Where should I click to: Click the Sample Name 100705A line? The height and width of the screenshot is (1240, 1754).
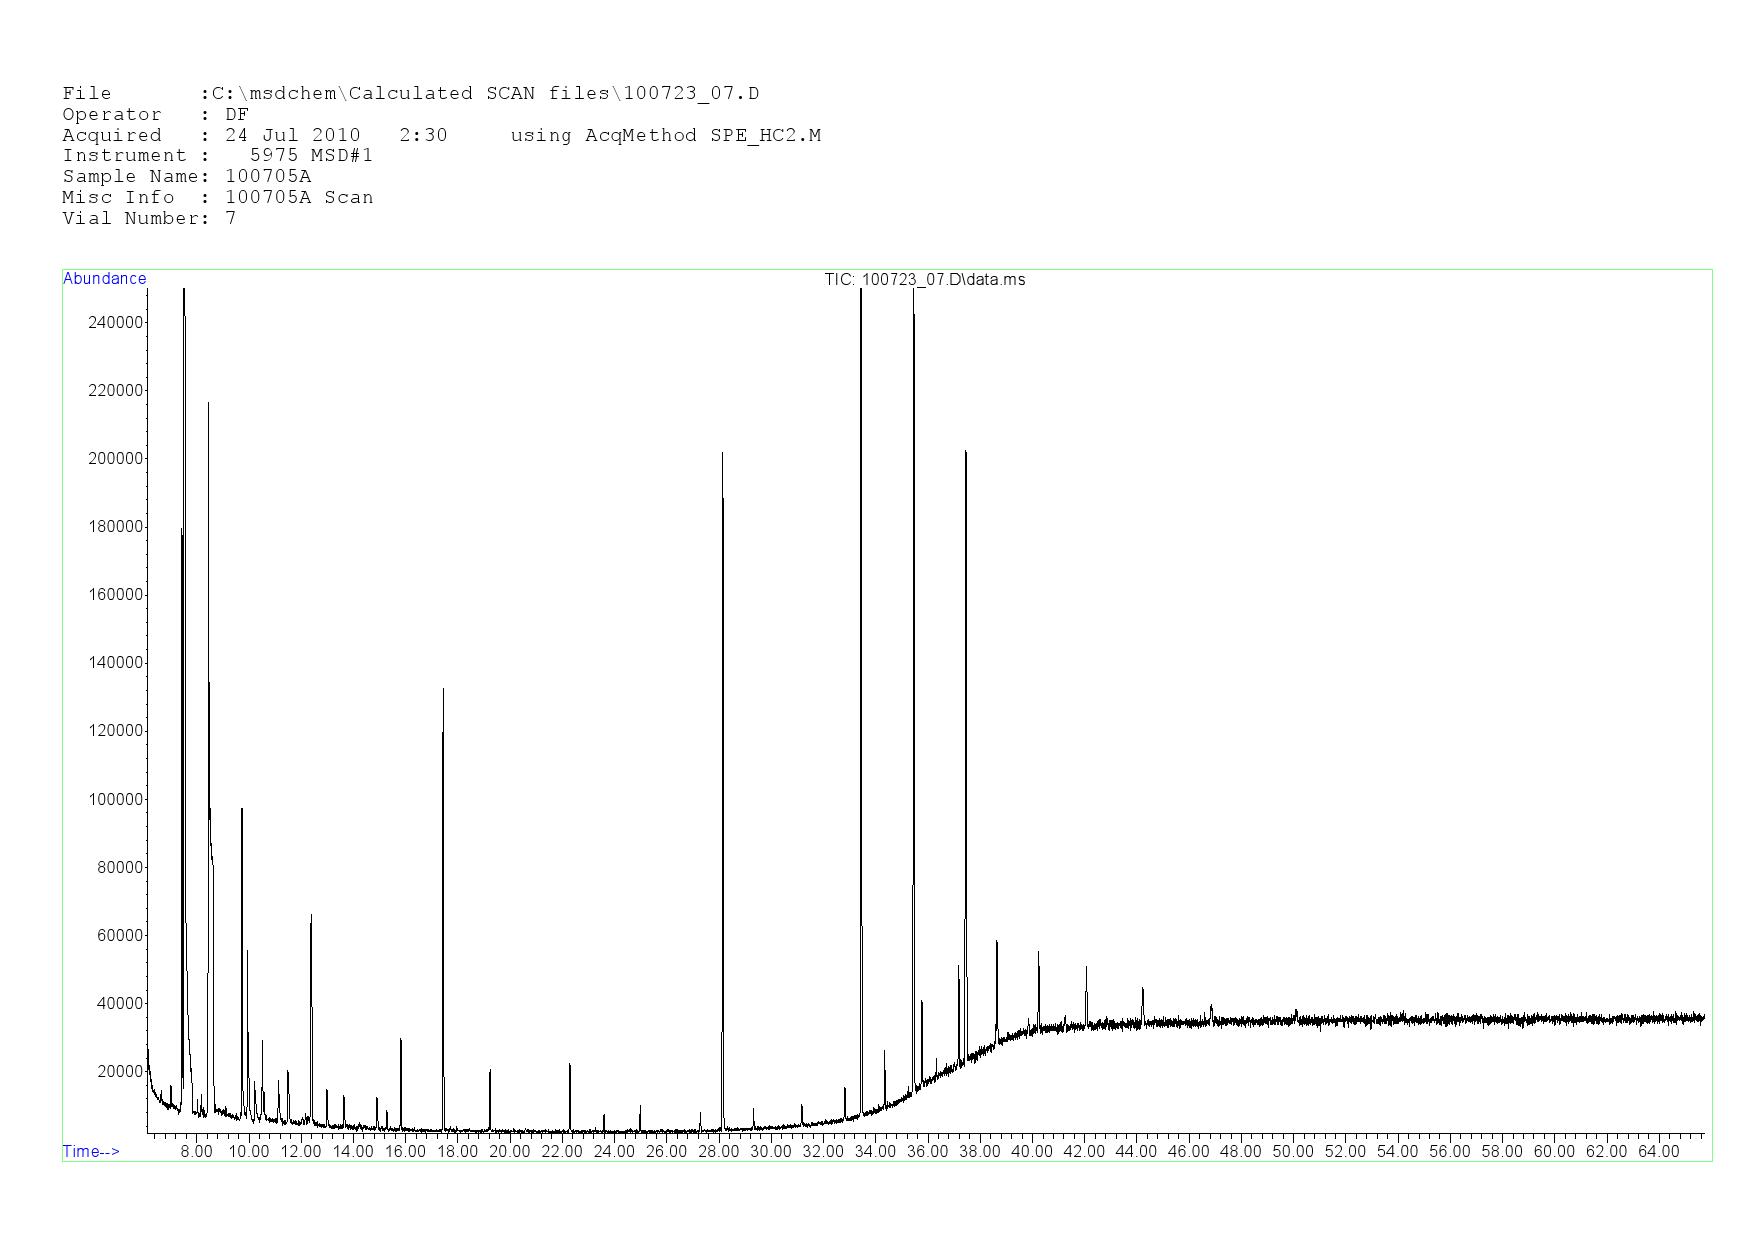coord(187,176)
